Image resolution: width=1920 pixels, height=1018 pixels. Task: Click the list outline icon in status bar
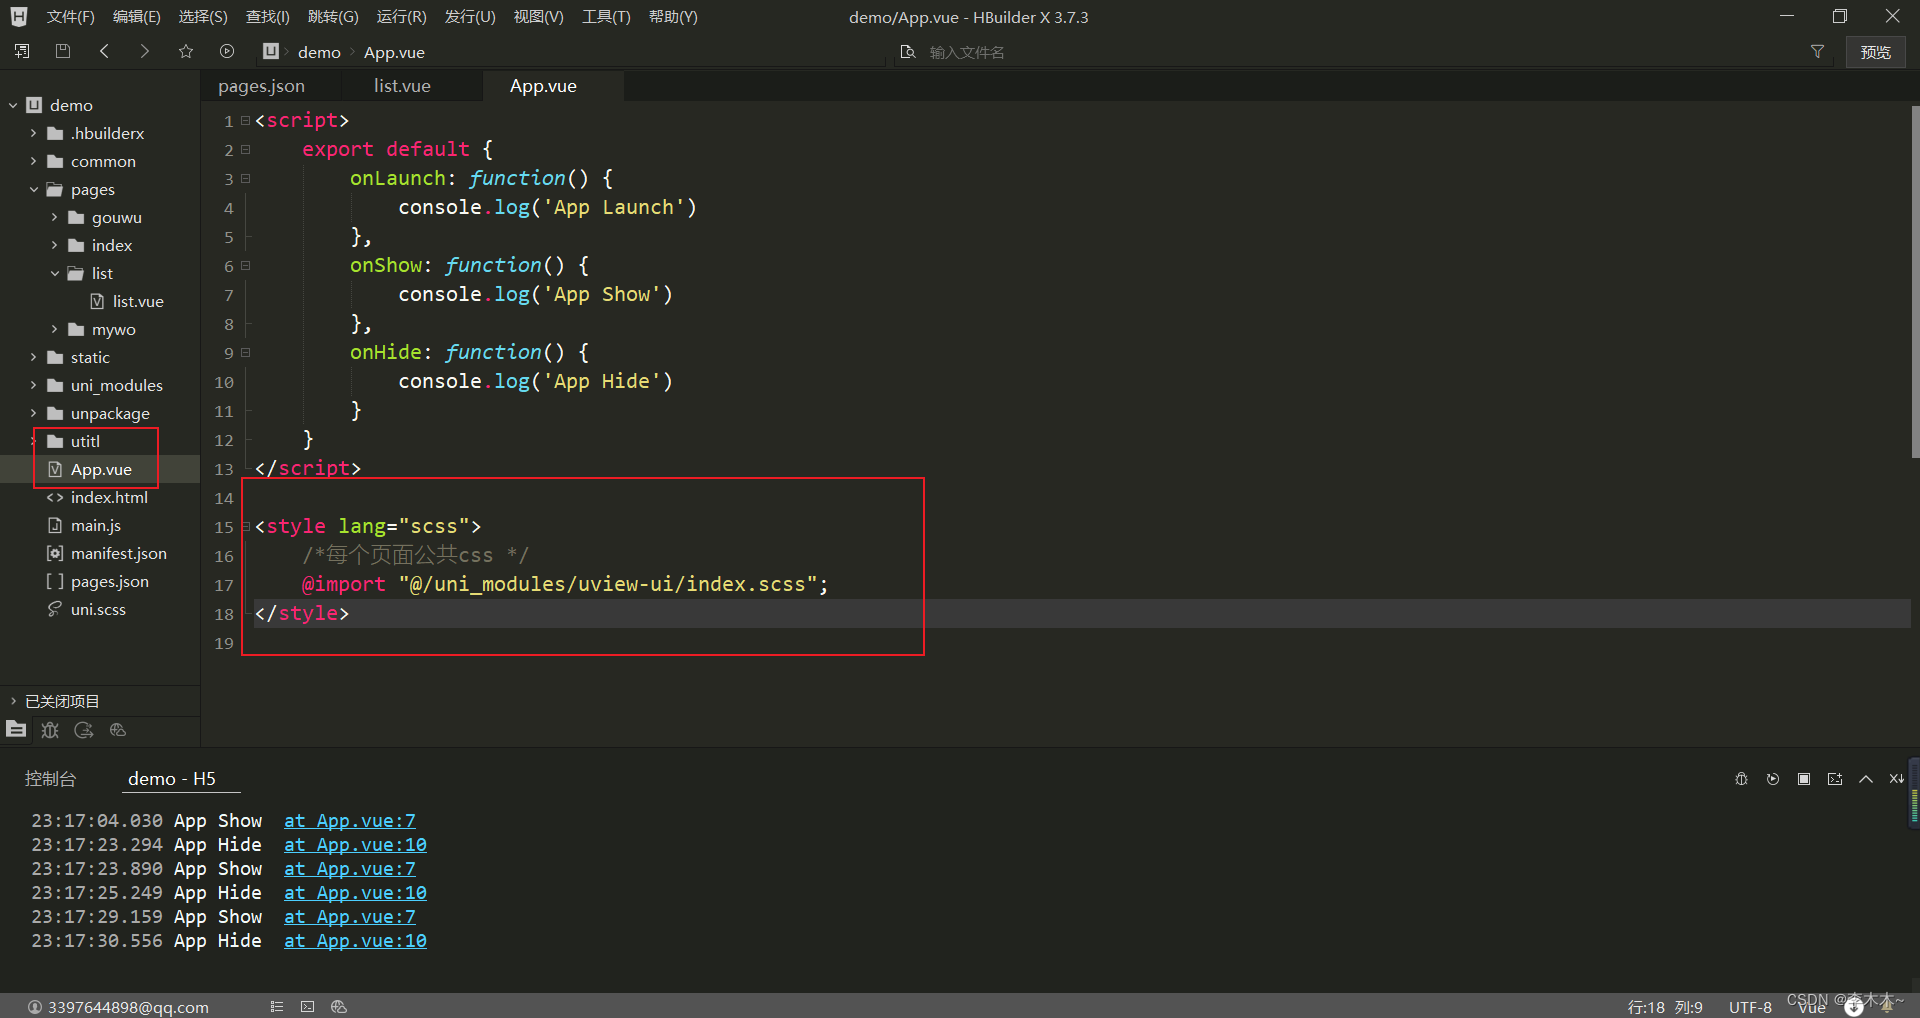[277, 1007]
